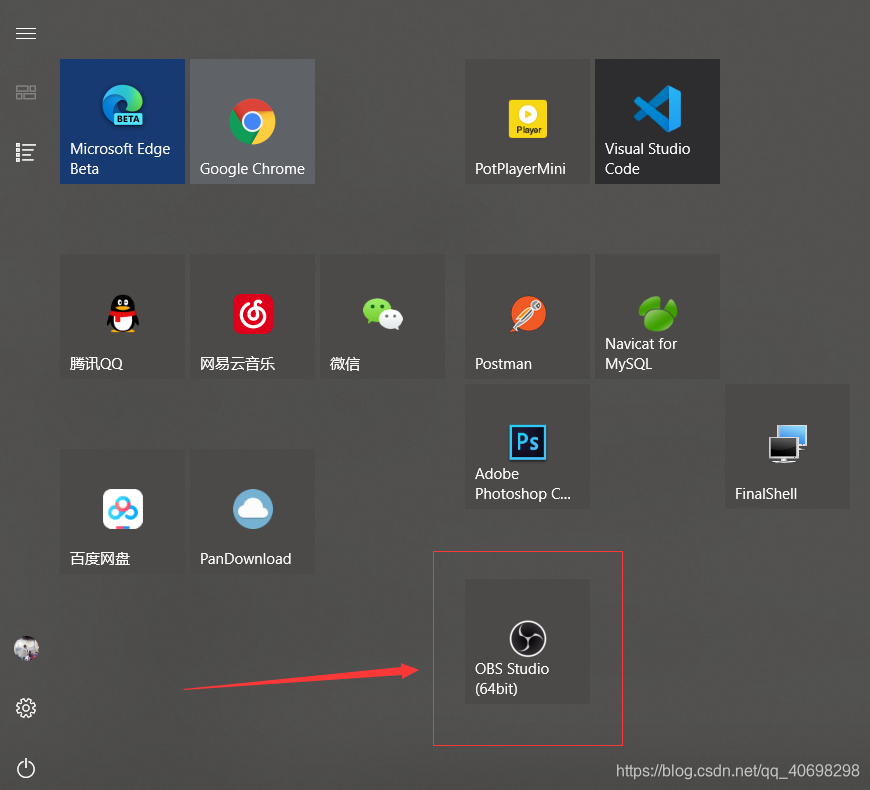Launch the FinalShell tile
Image resolution: width=870 pixels, height=790 pixels.
click(x=787, y=447)
